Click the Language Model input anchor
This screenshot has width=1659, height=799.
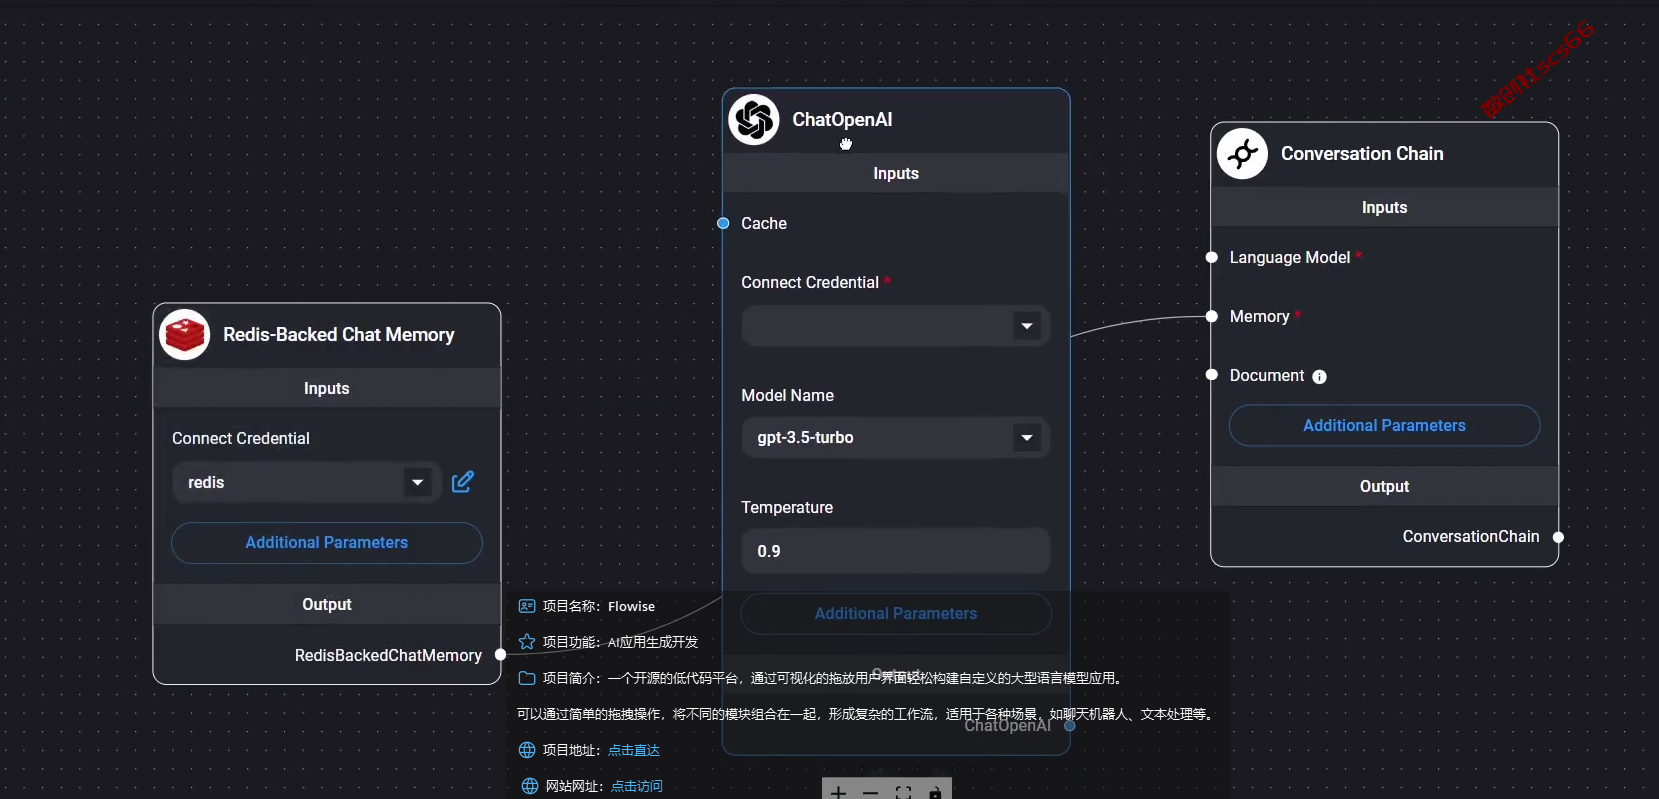1211,257
